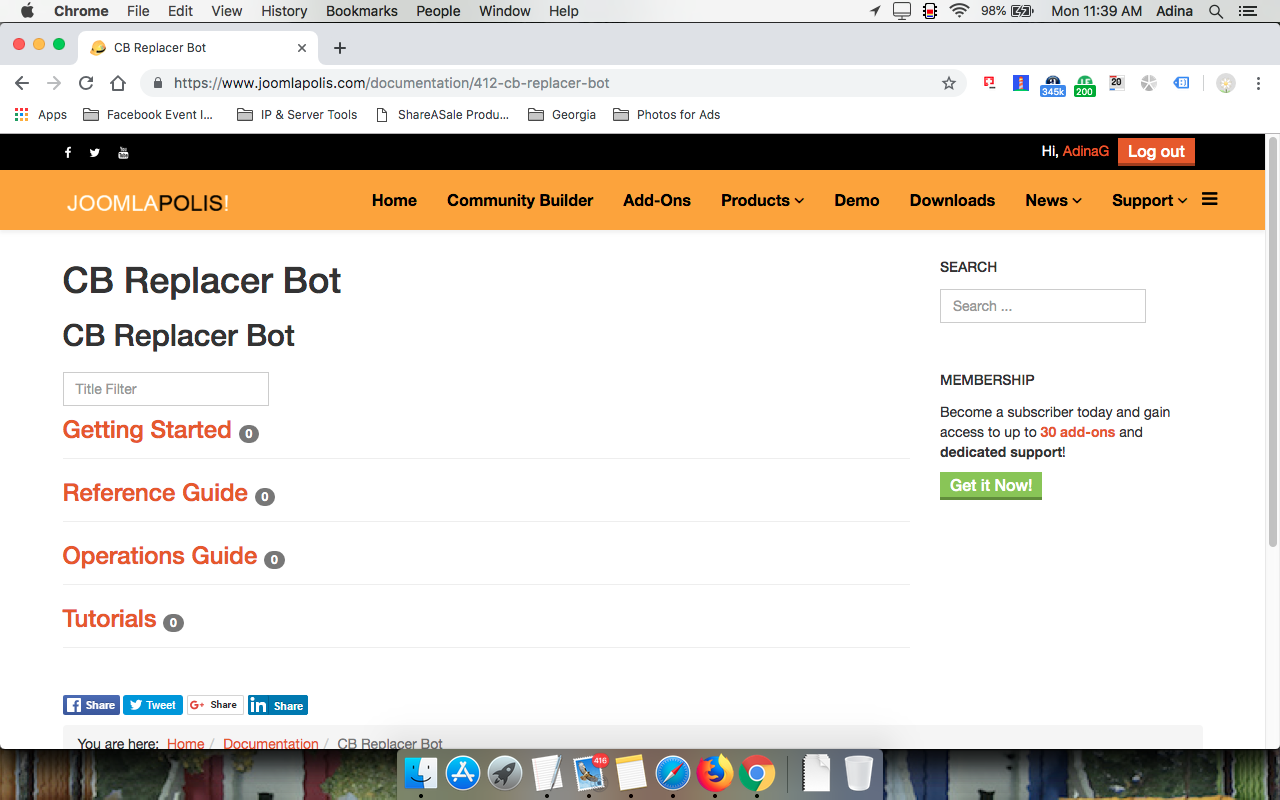Open the Community Builder nav link
1280x800 pixels.
(x=520, y=200)
